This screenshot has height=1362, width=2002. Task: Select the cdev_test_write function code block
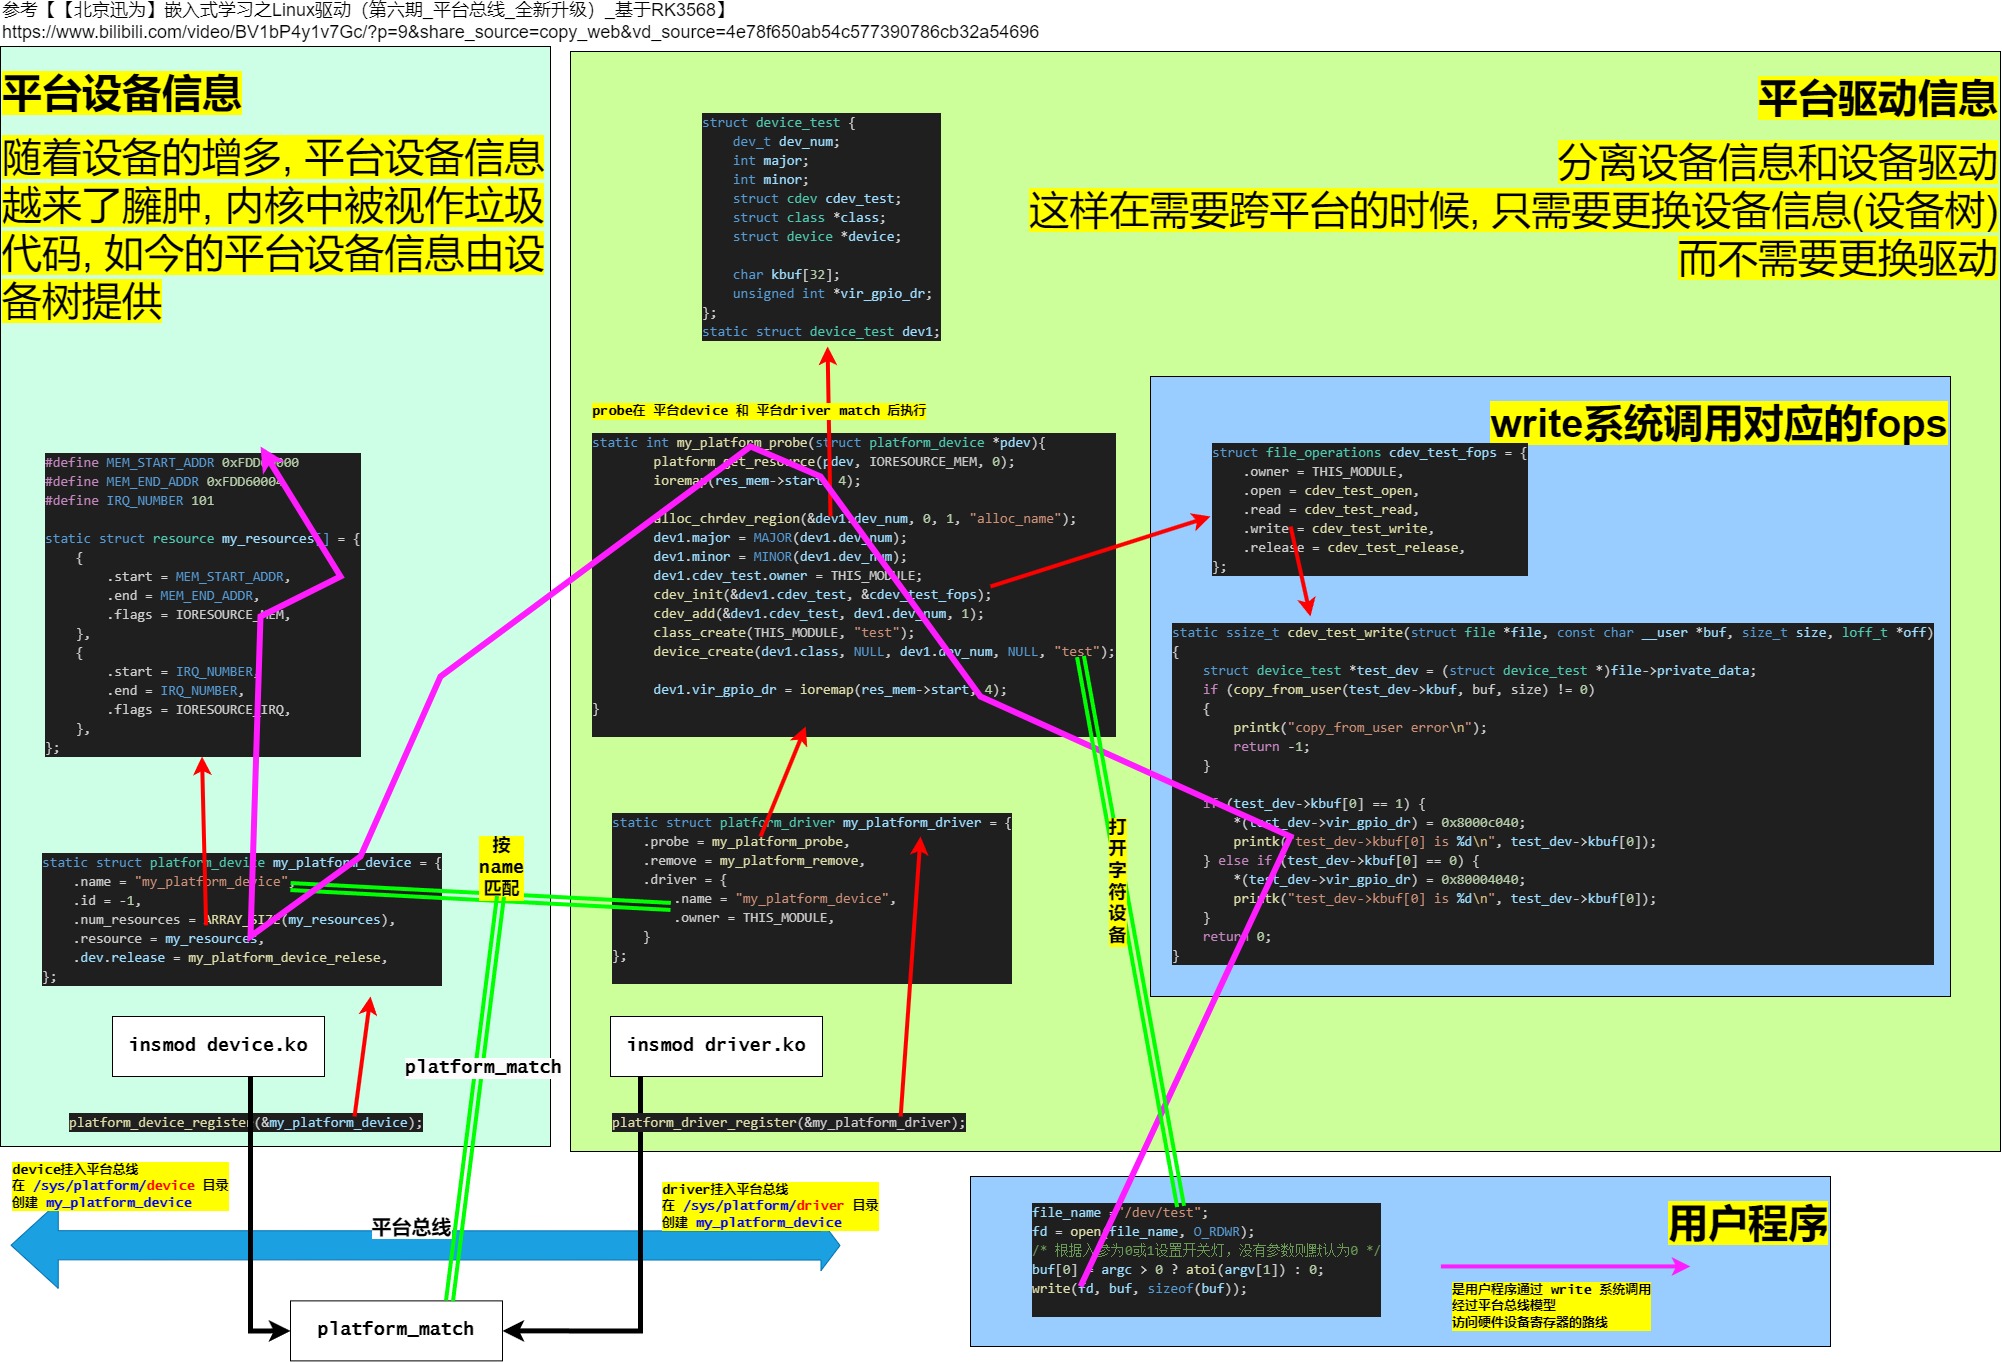coord(1552,795)
